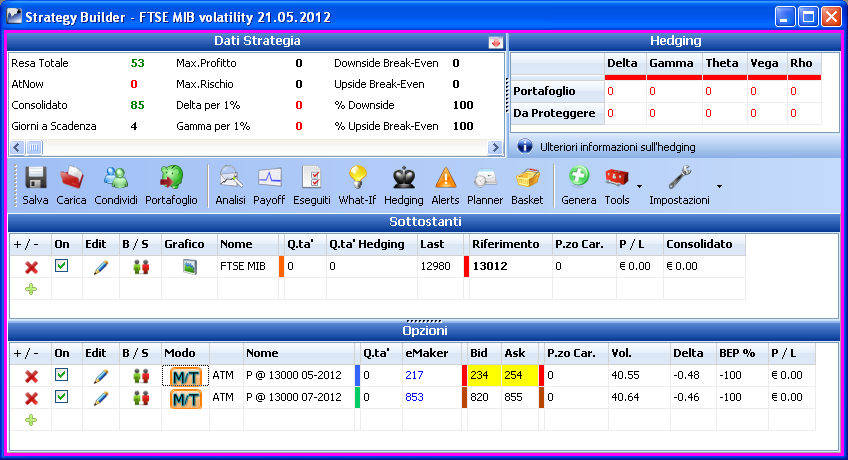Click the green Genera plus icon
This screenshot has width=848, height=460.
[x=578, y=185]
